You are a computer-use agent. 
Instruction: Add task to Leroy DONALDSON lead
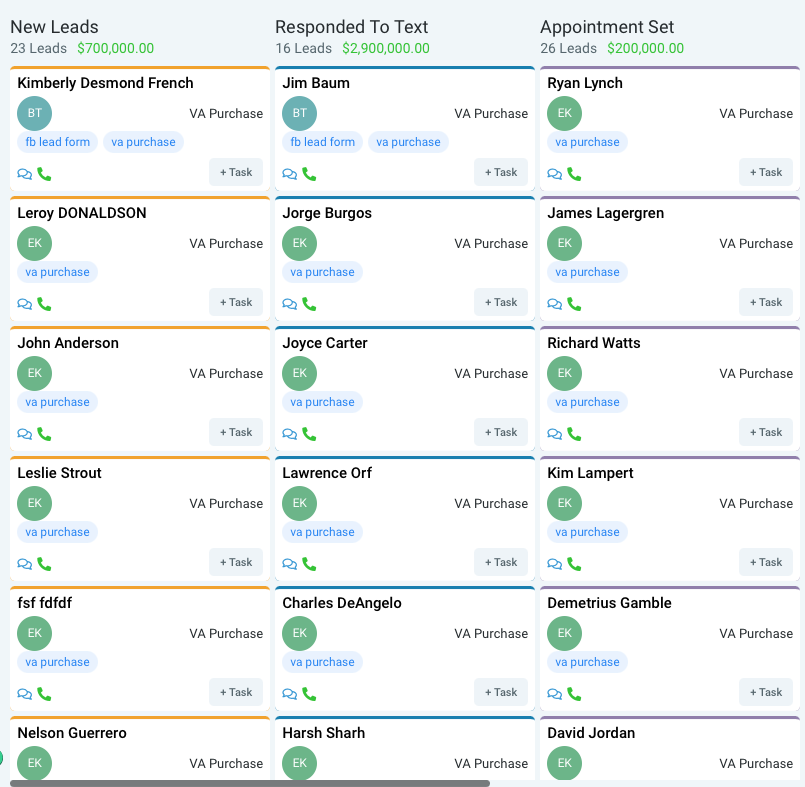(236, 302)
